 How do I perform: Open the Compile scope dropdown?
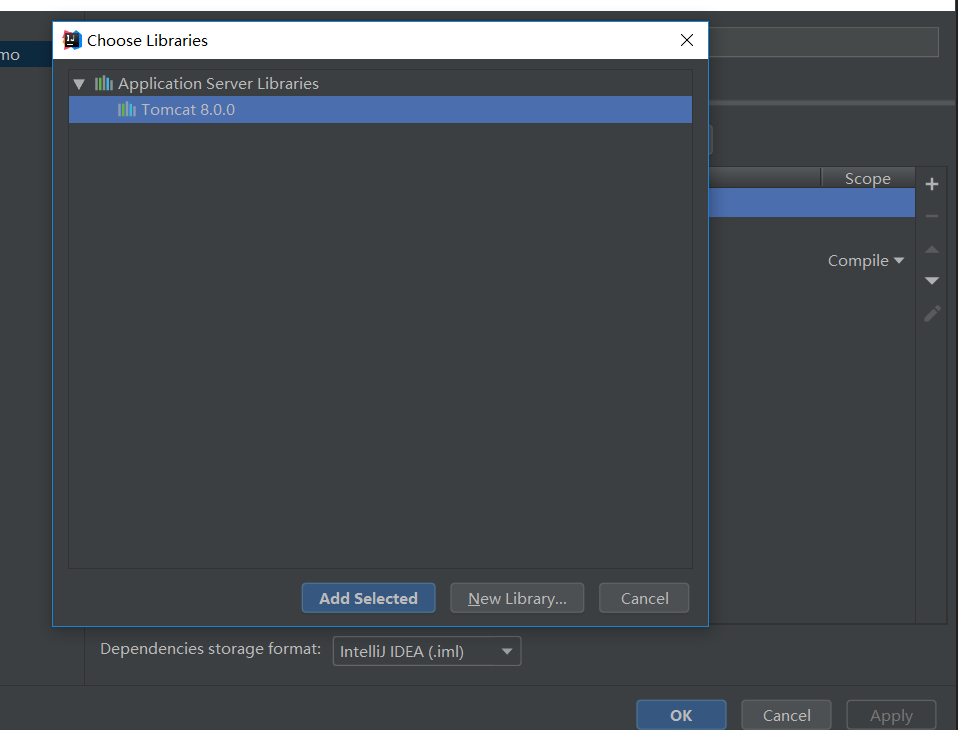pos(866,261)
